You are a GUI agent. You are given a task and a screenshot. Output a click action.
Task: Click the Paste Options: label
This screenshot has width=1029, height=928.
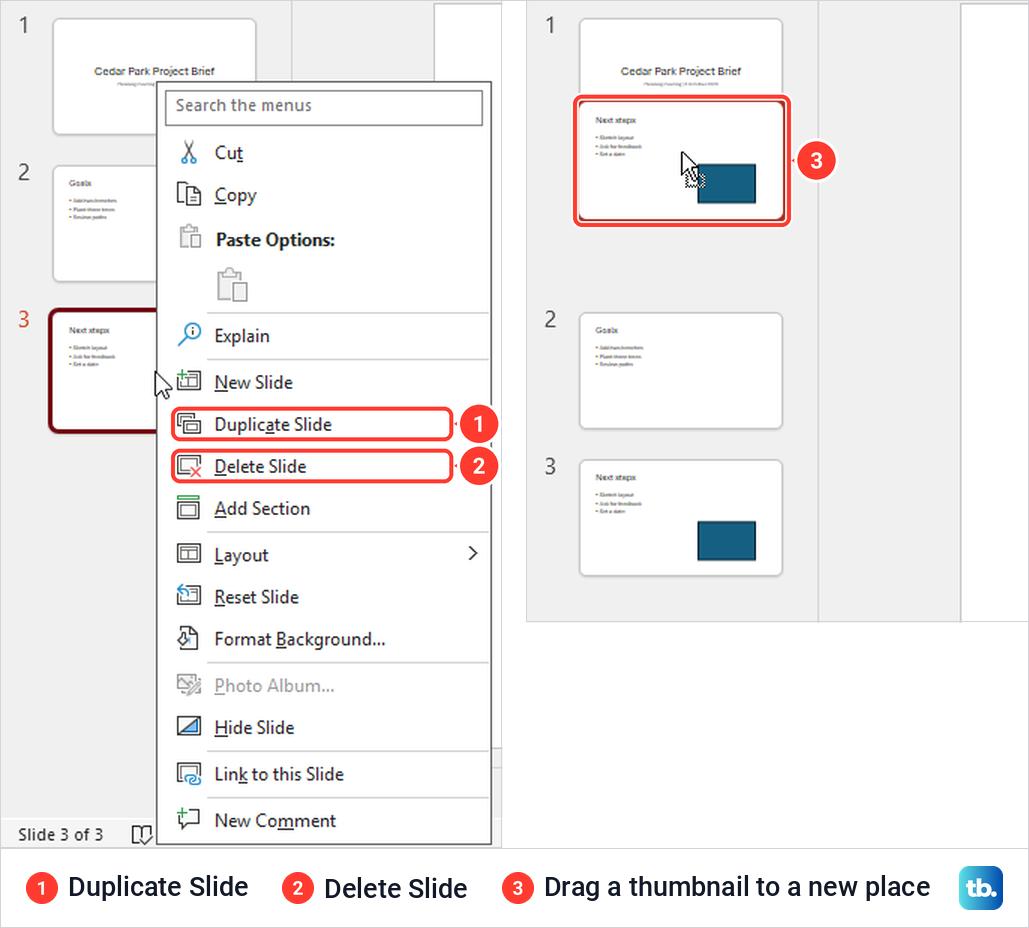tap(275, 240)
